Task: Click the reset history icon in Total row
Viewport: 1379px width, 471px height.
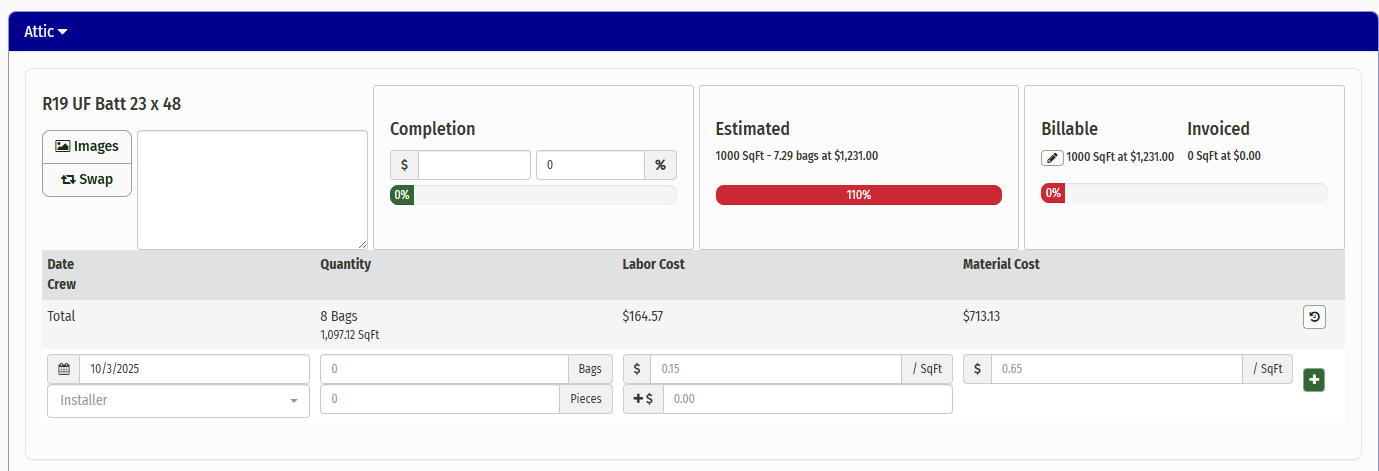Action: click(x=1314, y=317)
